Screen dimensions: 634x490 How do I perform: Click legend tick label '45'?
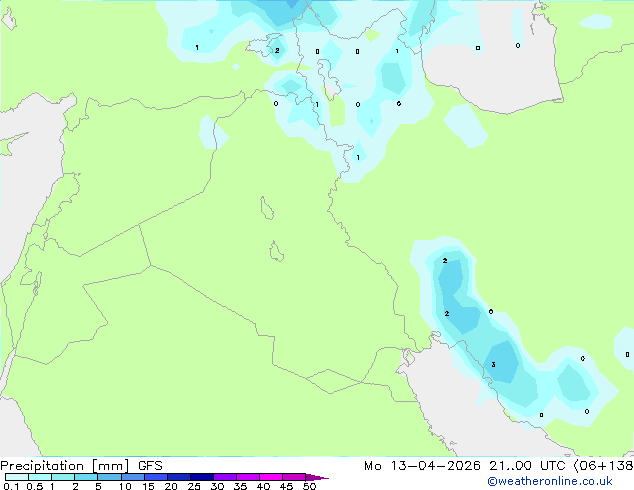tap(286, 486)
